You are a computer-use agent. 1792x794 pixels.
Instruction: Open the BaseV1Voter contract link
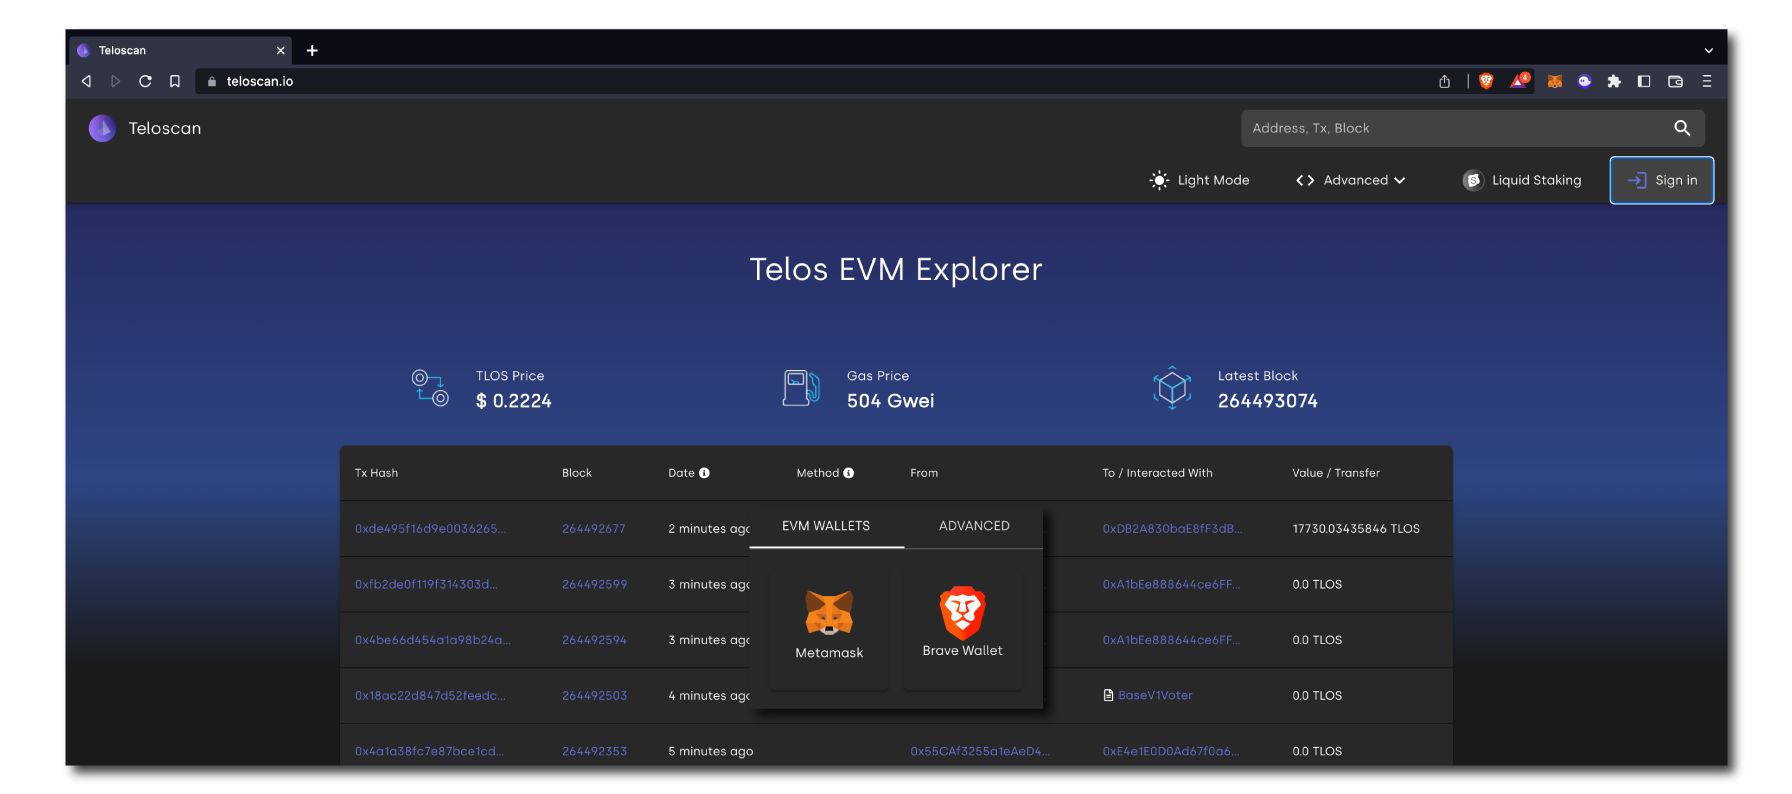tap(1155, 695)
